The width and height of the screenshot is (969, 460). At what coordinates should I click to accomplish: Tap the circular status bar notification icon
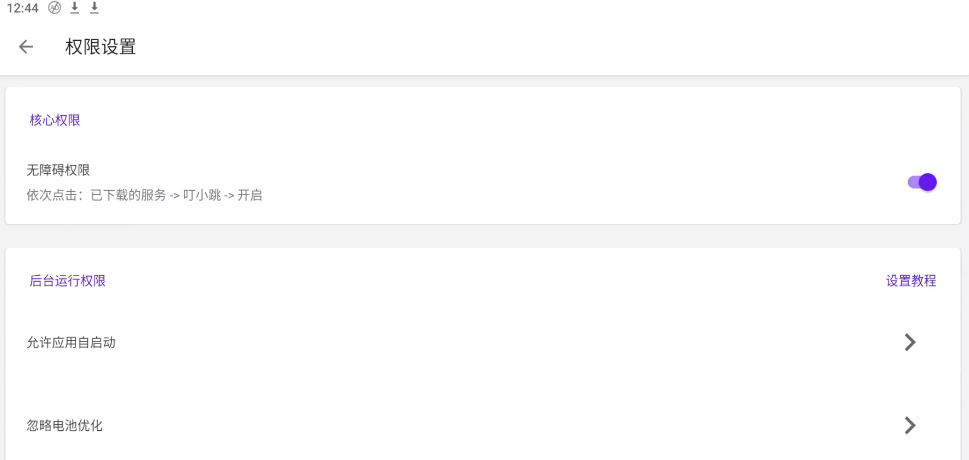(x=55, y=8)
